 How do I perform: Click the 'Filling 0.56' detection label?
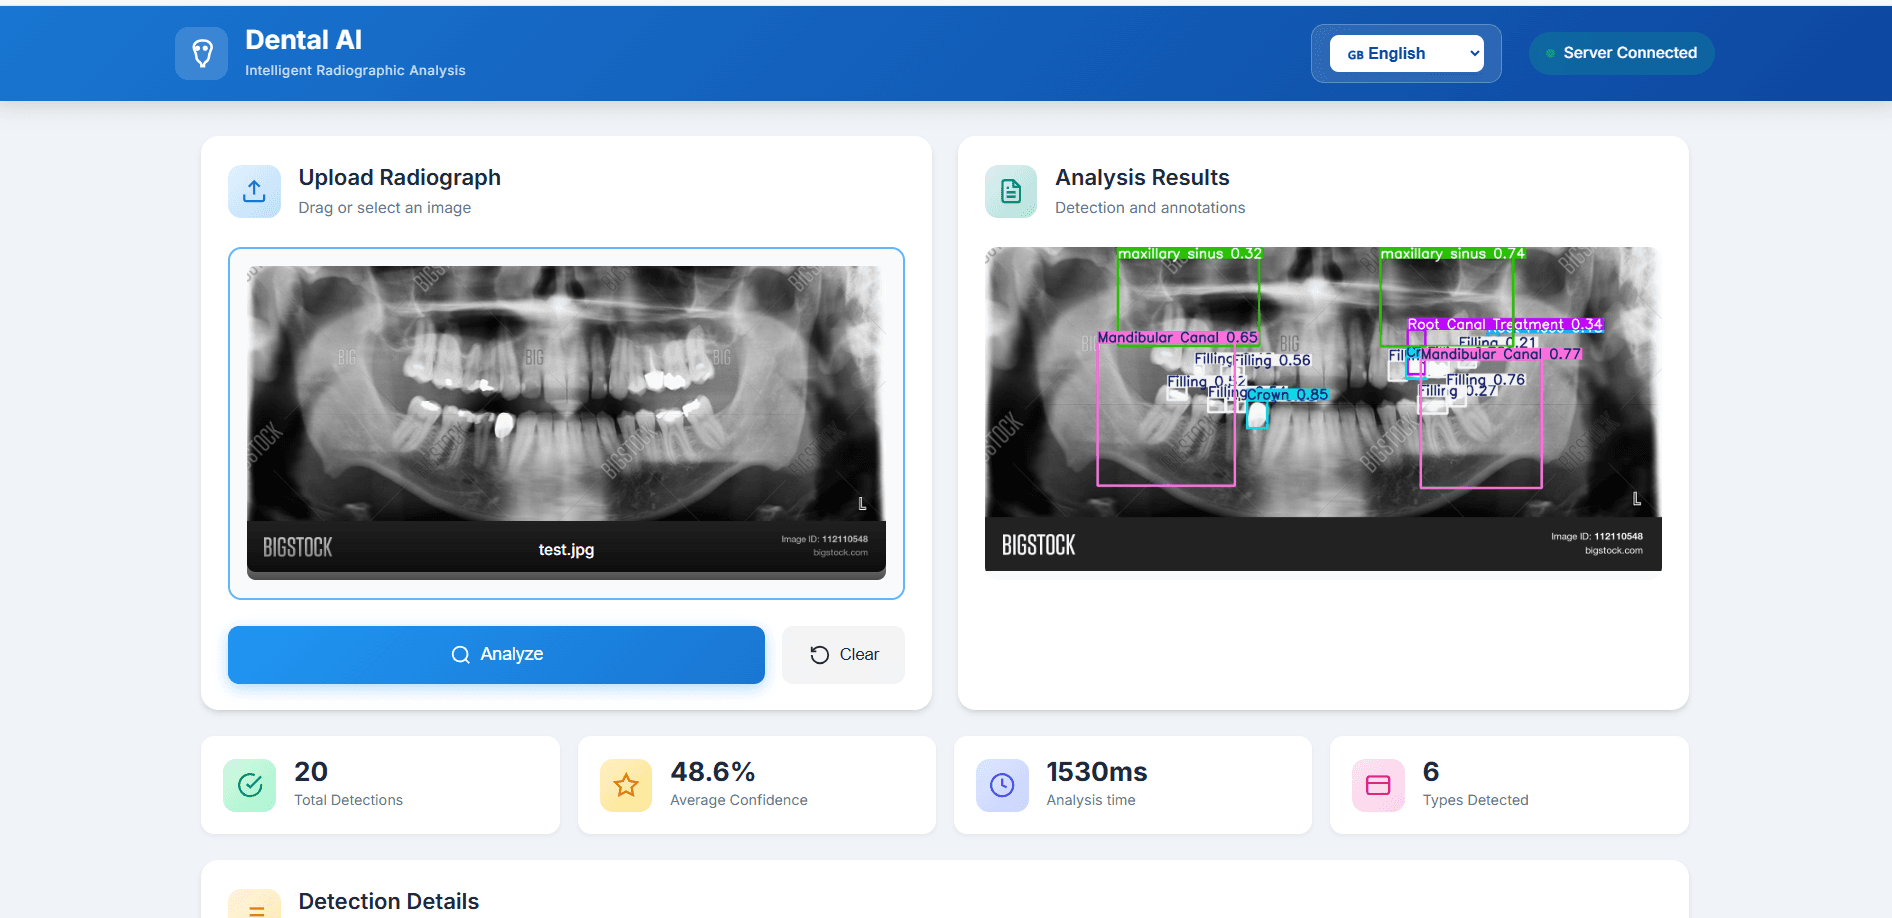point(1271,360)
